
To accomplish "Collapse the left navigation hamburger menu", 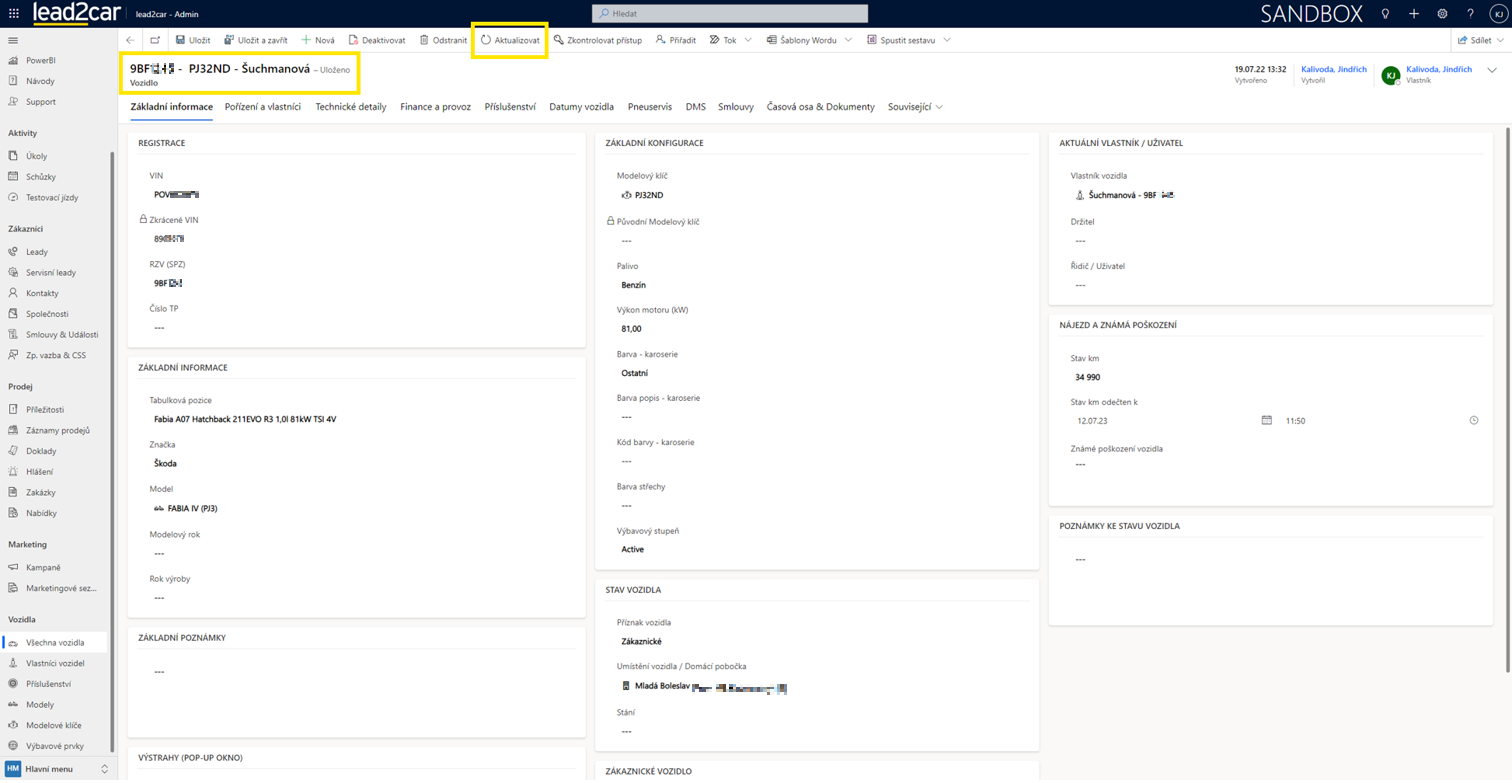I will click(x=13, y=41).
